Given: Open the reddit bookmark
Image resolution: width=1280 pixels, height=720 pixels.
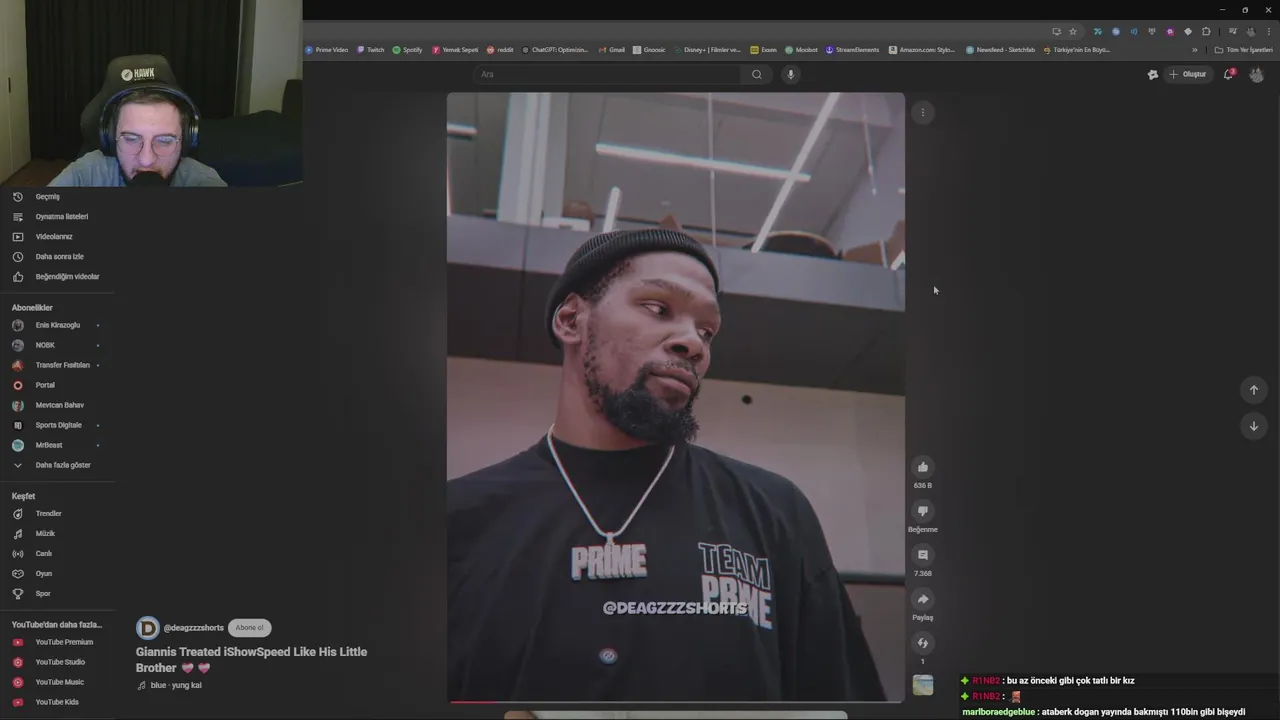Looking at the screenshot, I should point(500,50).
